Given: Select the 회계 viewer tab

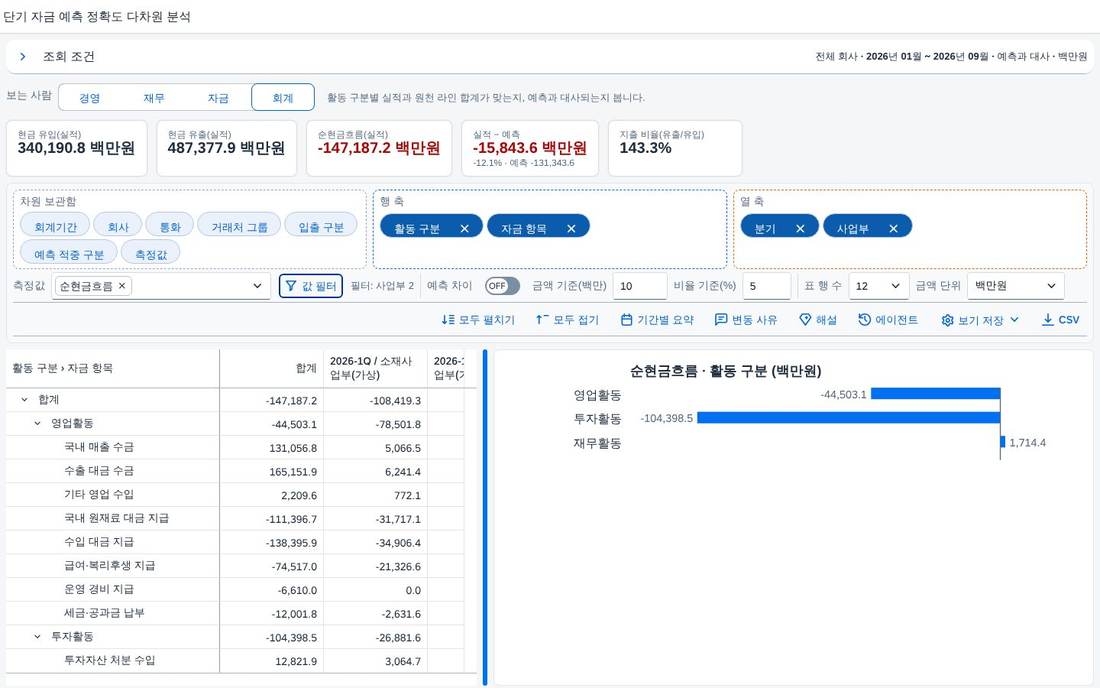Looking at the screenshot, I should [x=283, y=98].
